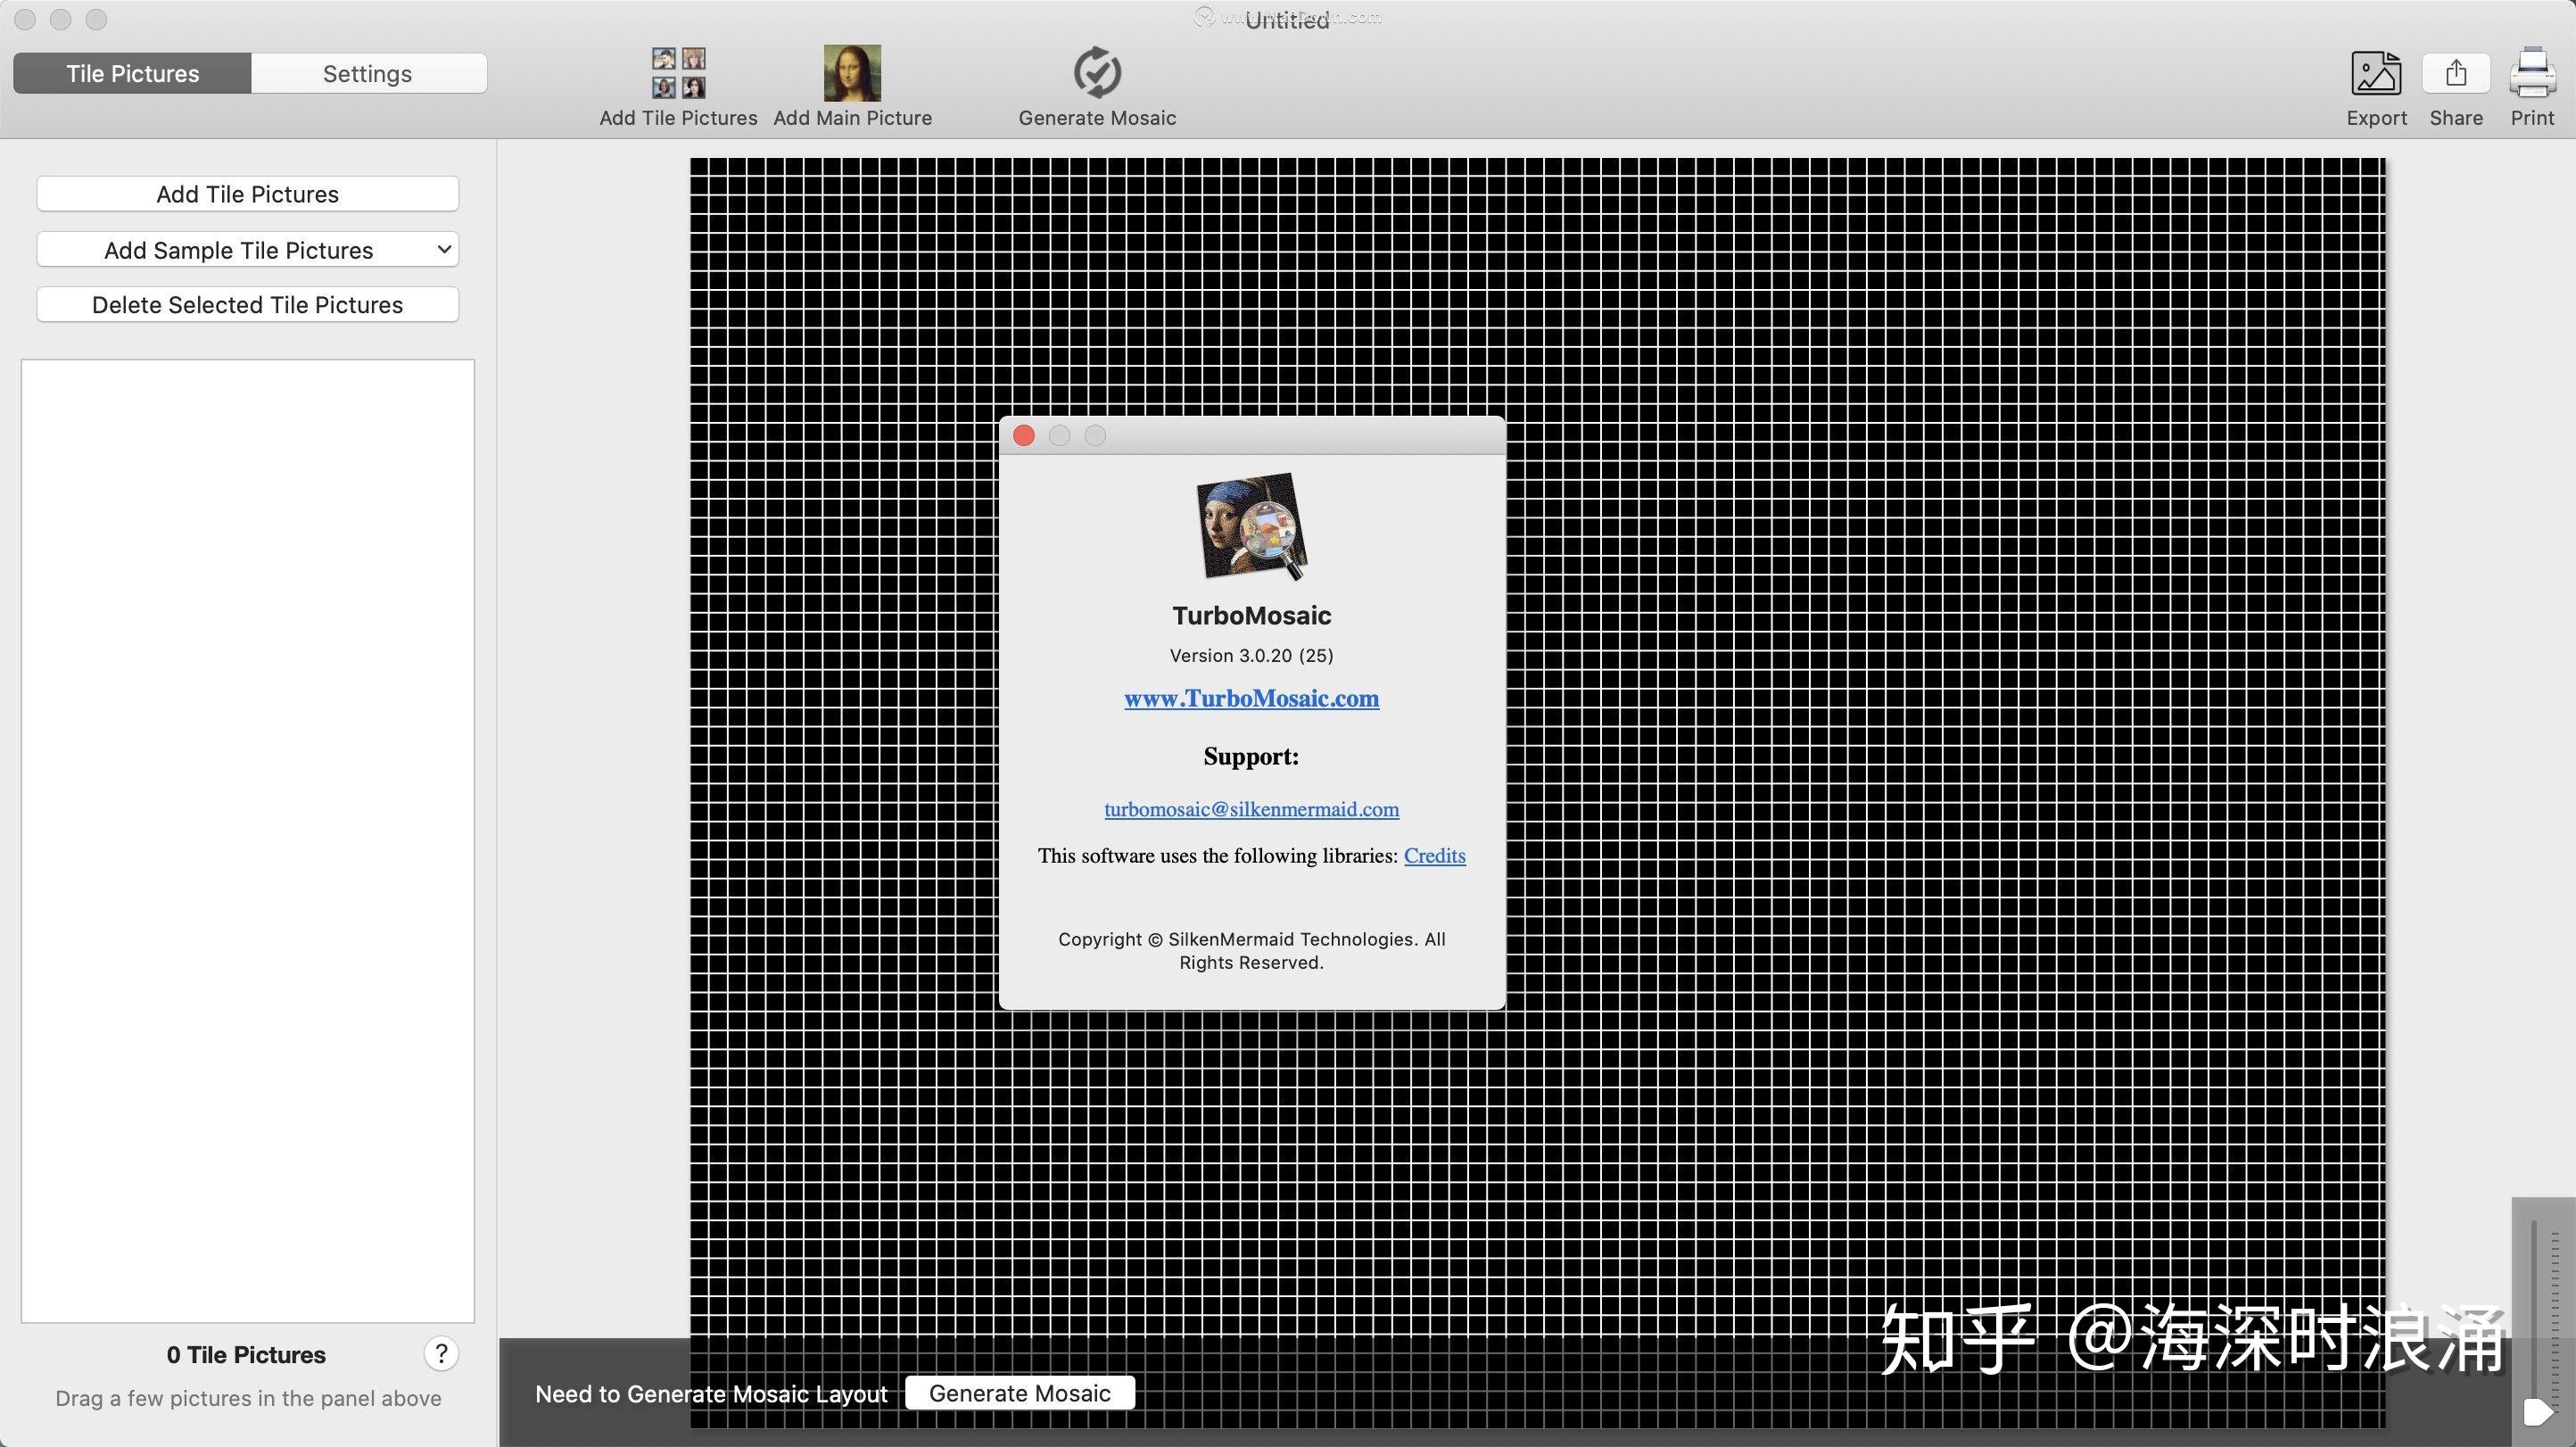Screen dimensions: 2576x1447
Task: Click the Add Main Picture Mona Lisa icon
Action: click(x=852, y=73)
